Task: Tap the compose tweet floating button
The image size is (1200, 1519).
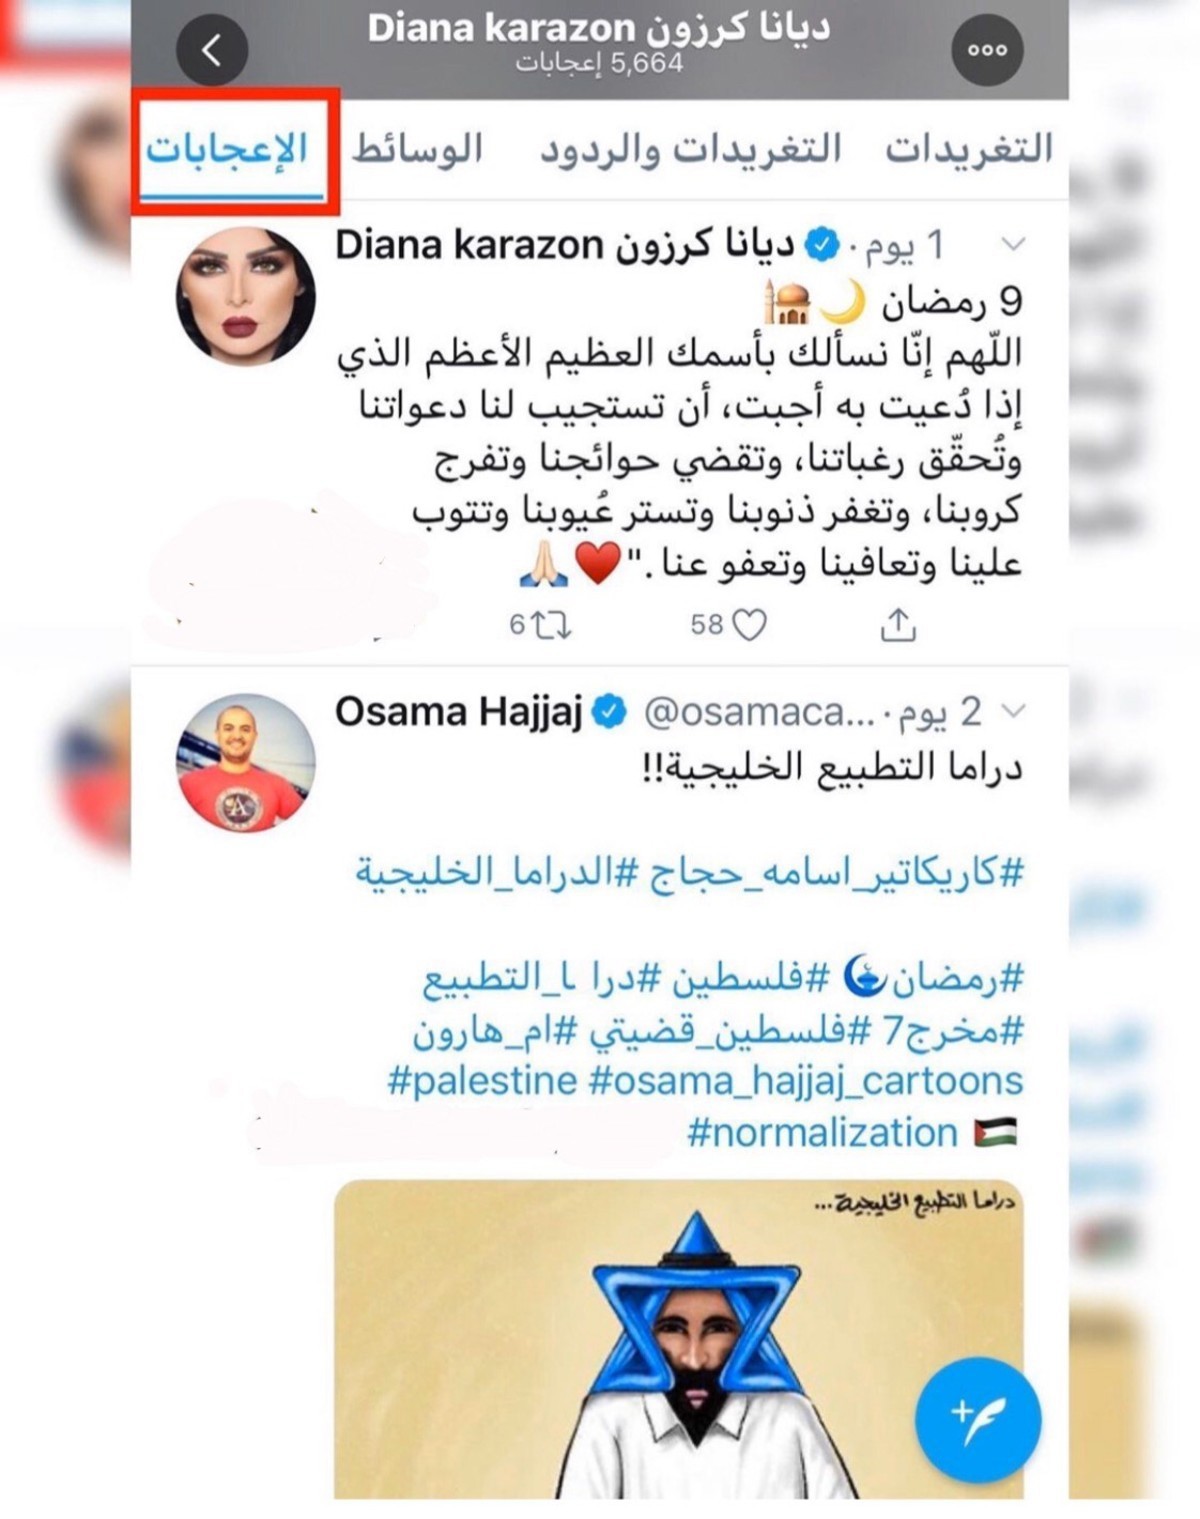Action: (x=978, y=1418)
